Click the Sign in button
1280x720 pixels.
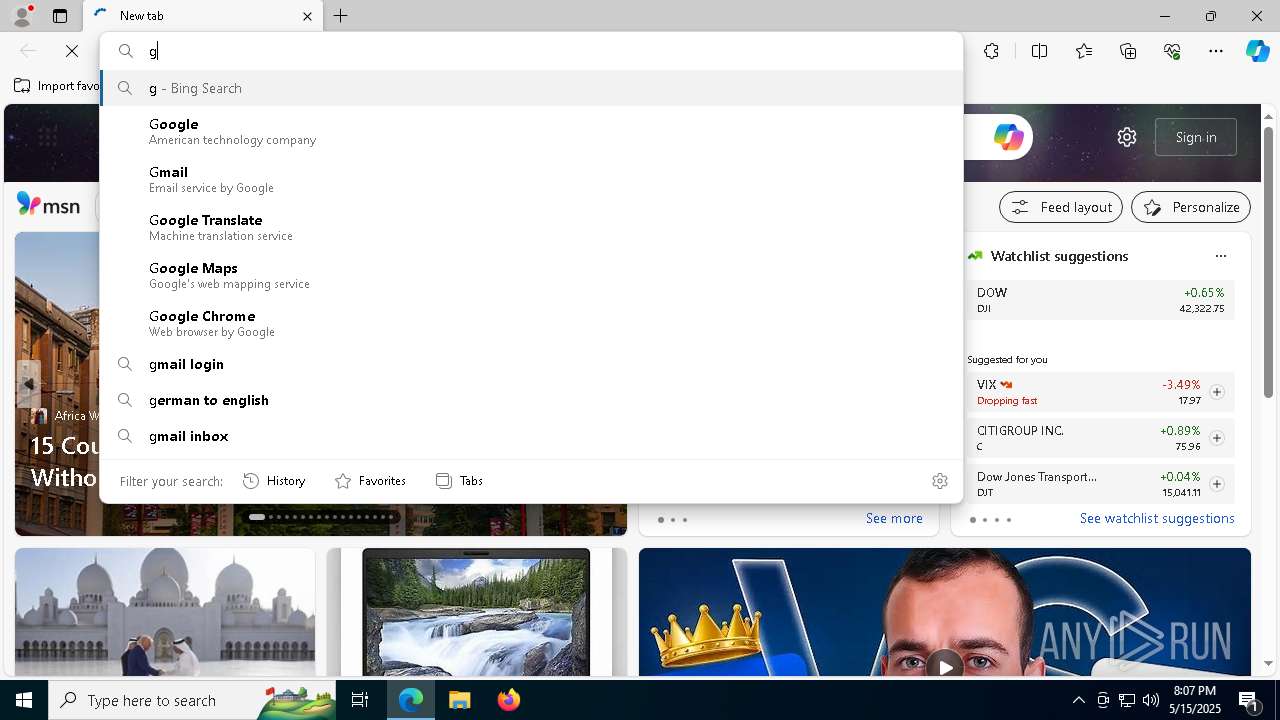point(1196,137)
